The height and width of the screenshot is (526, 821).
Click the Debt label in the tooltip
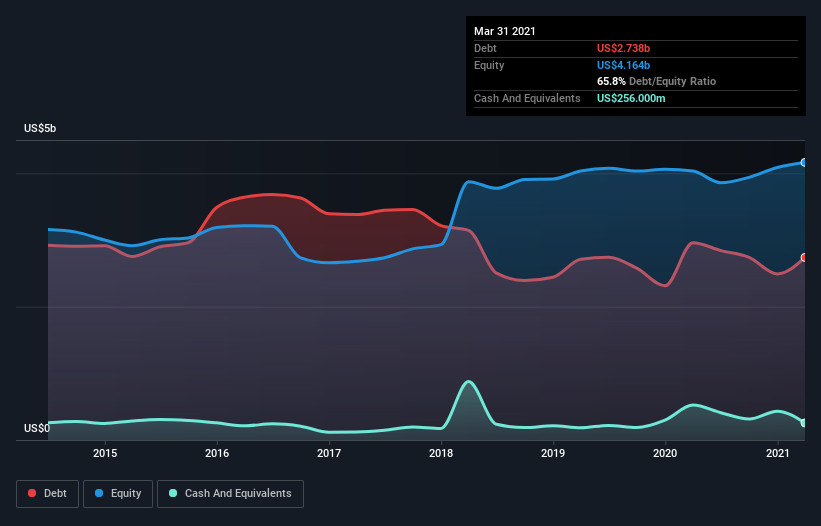click(485, 48)
